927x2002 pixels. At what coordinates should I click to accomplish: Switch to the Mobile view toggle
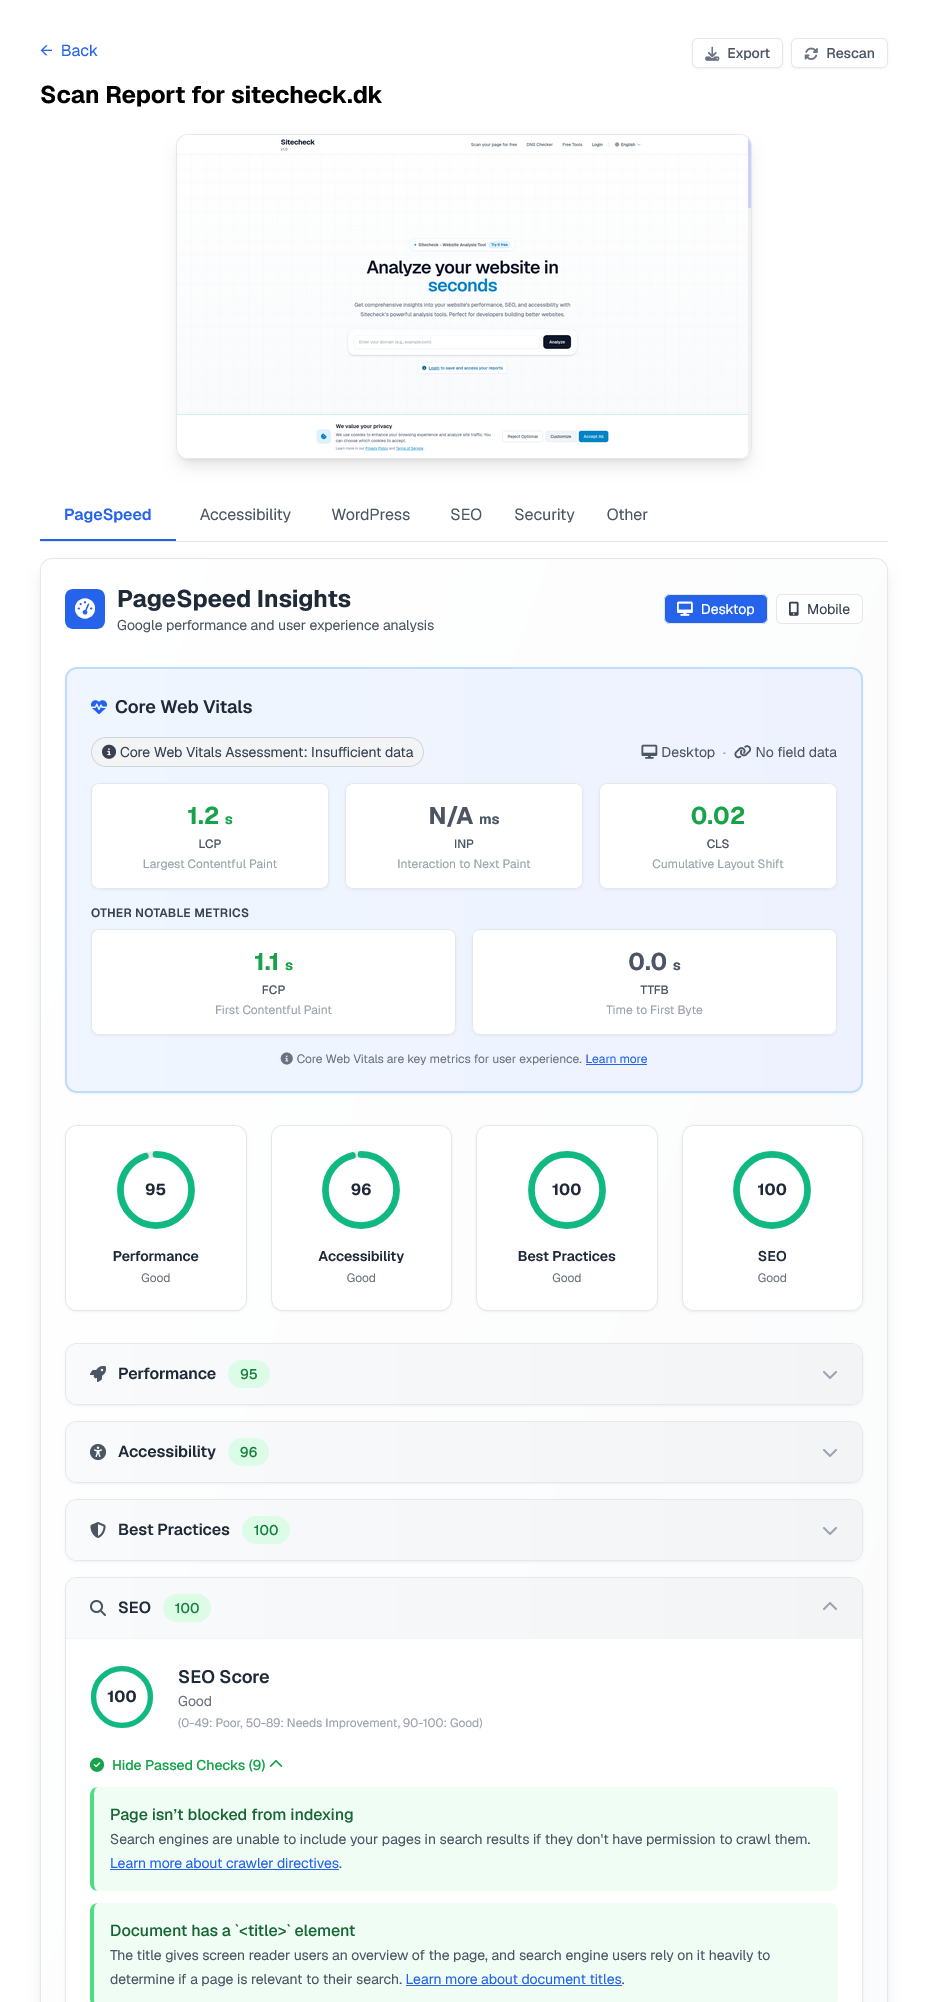pos(819,609)
